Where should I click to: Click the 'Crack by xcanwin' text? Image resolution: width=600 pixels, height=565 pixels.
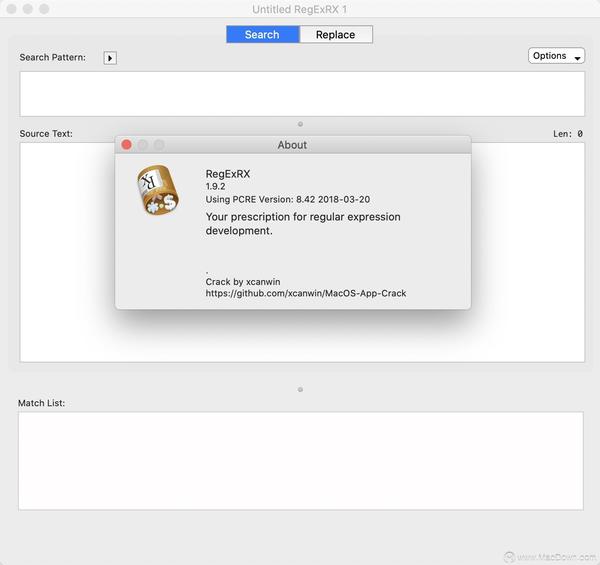pos(243,282)
